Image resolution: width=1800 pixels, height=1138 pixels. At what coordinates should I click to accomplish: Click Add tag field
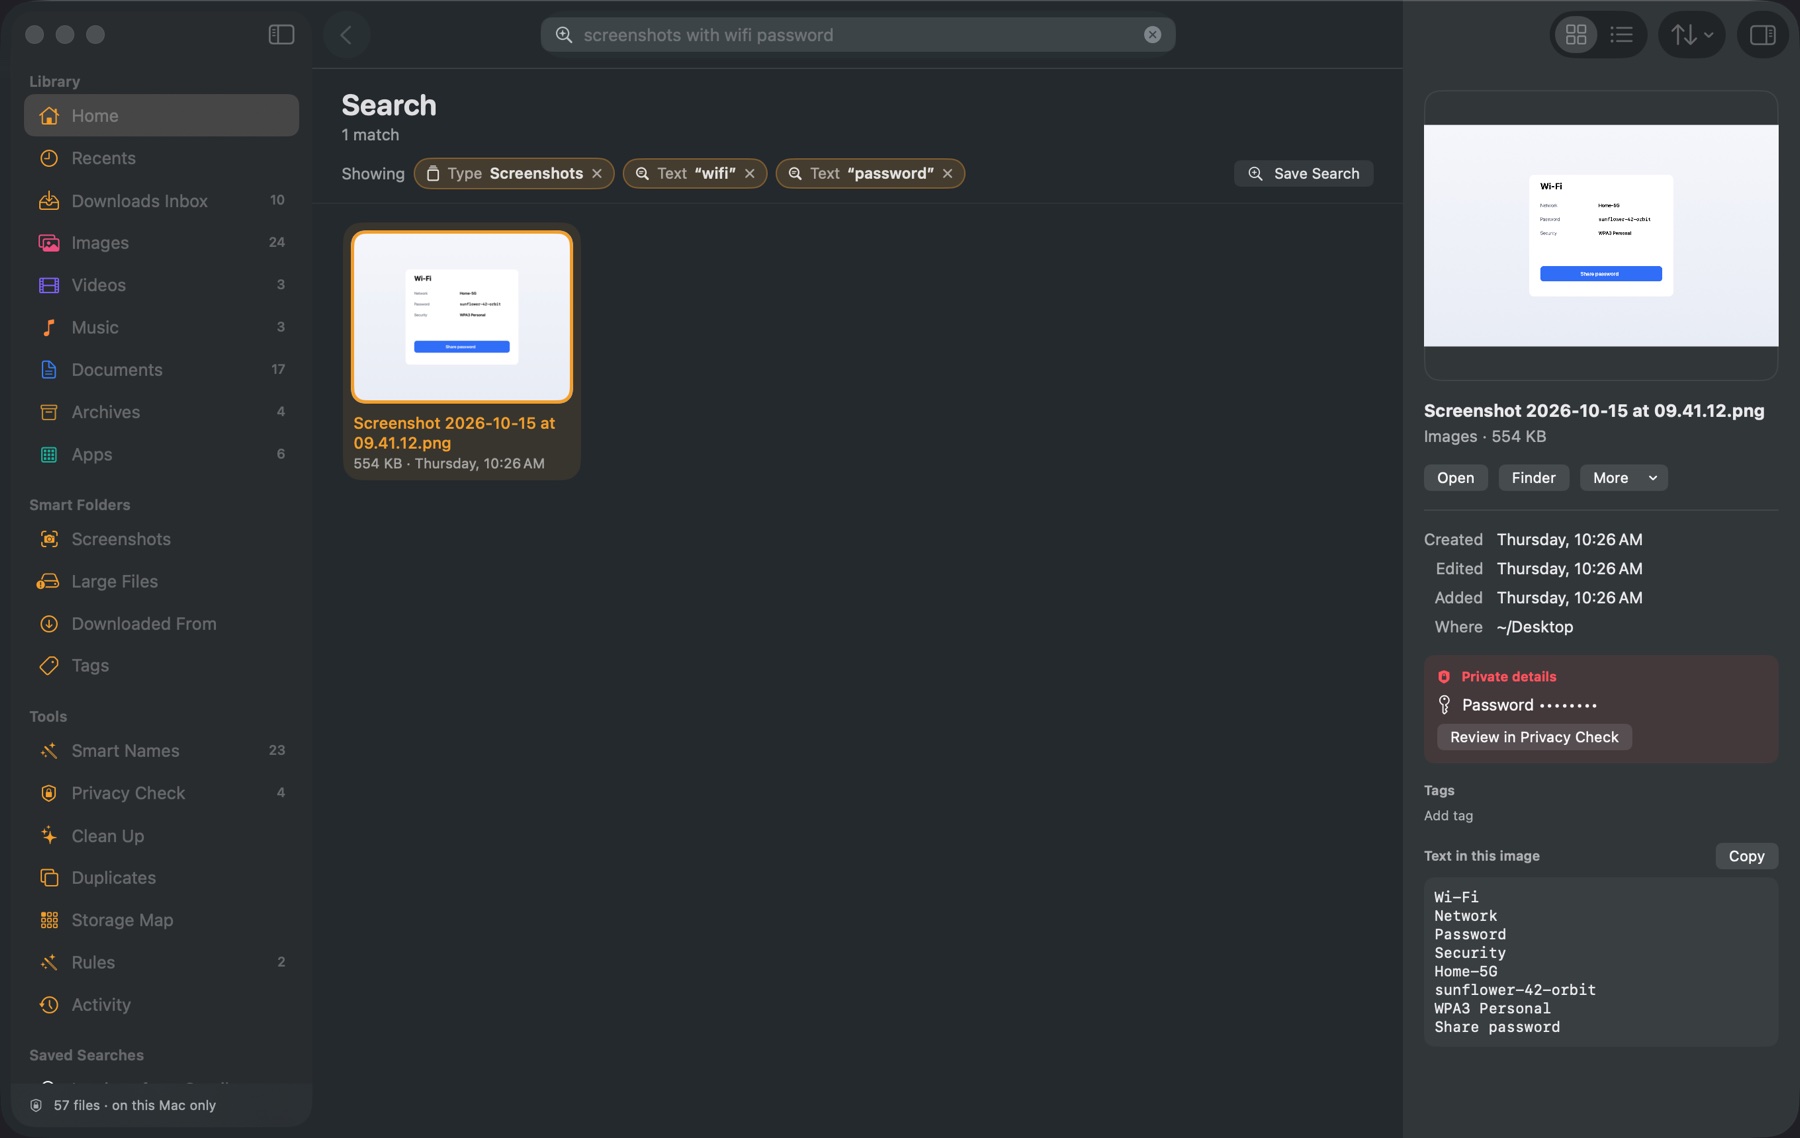click(x=1448, y=816)
